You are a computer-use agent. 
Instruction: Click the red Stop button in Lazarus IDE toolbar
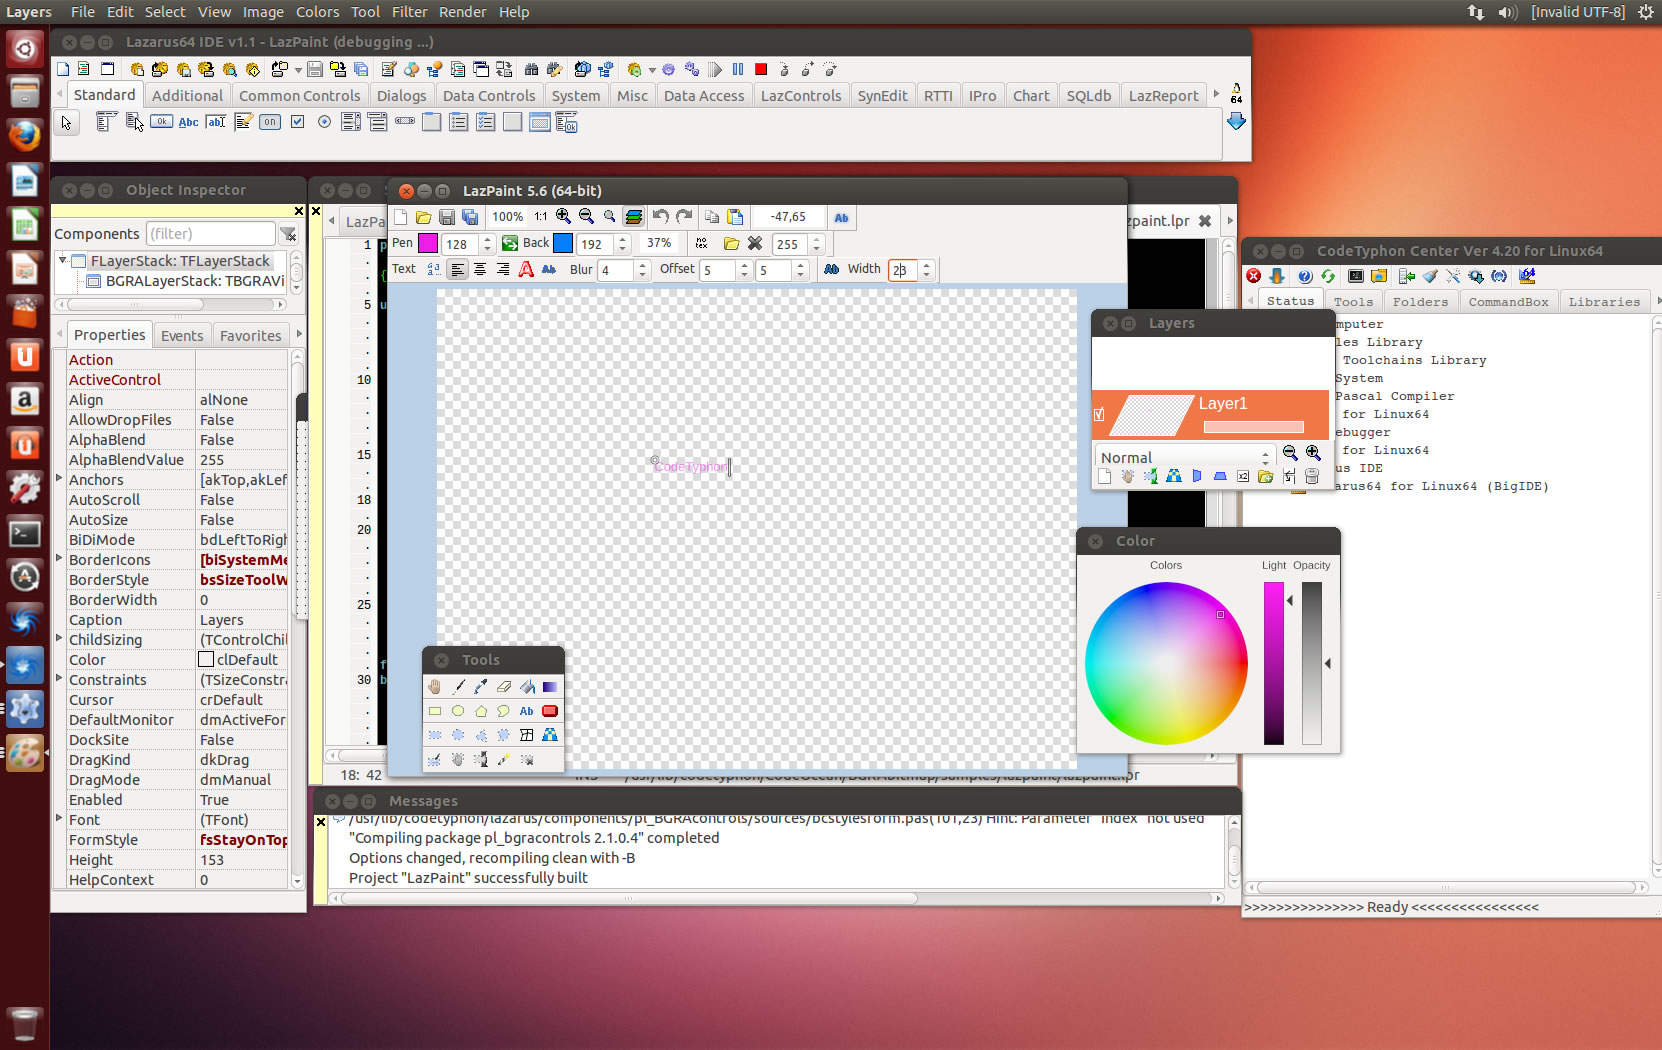tap(761, 69)
